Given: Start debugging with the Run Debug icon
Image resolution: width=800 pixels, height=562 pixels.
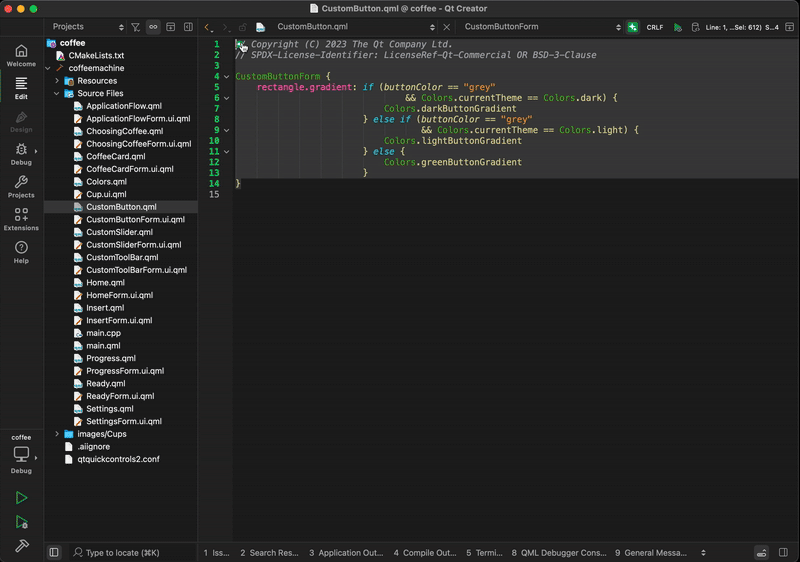Looking at the screenshot, I should [x=21, y=522].
